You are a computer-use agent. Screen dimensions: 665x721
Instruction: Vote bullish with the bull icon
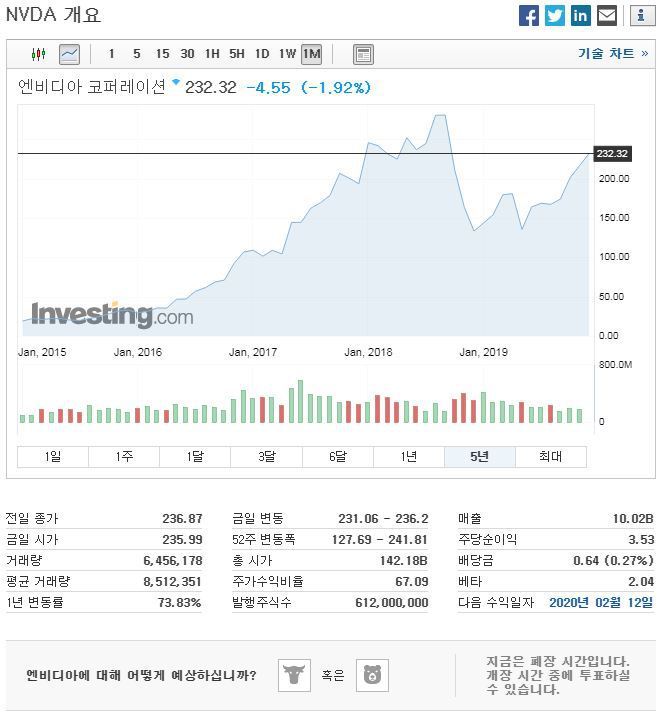click(x=294, y=675)
